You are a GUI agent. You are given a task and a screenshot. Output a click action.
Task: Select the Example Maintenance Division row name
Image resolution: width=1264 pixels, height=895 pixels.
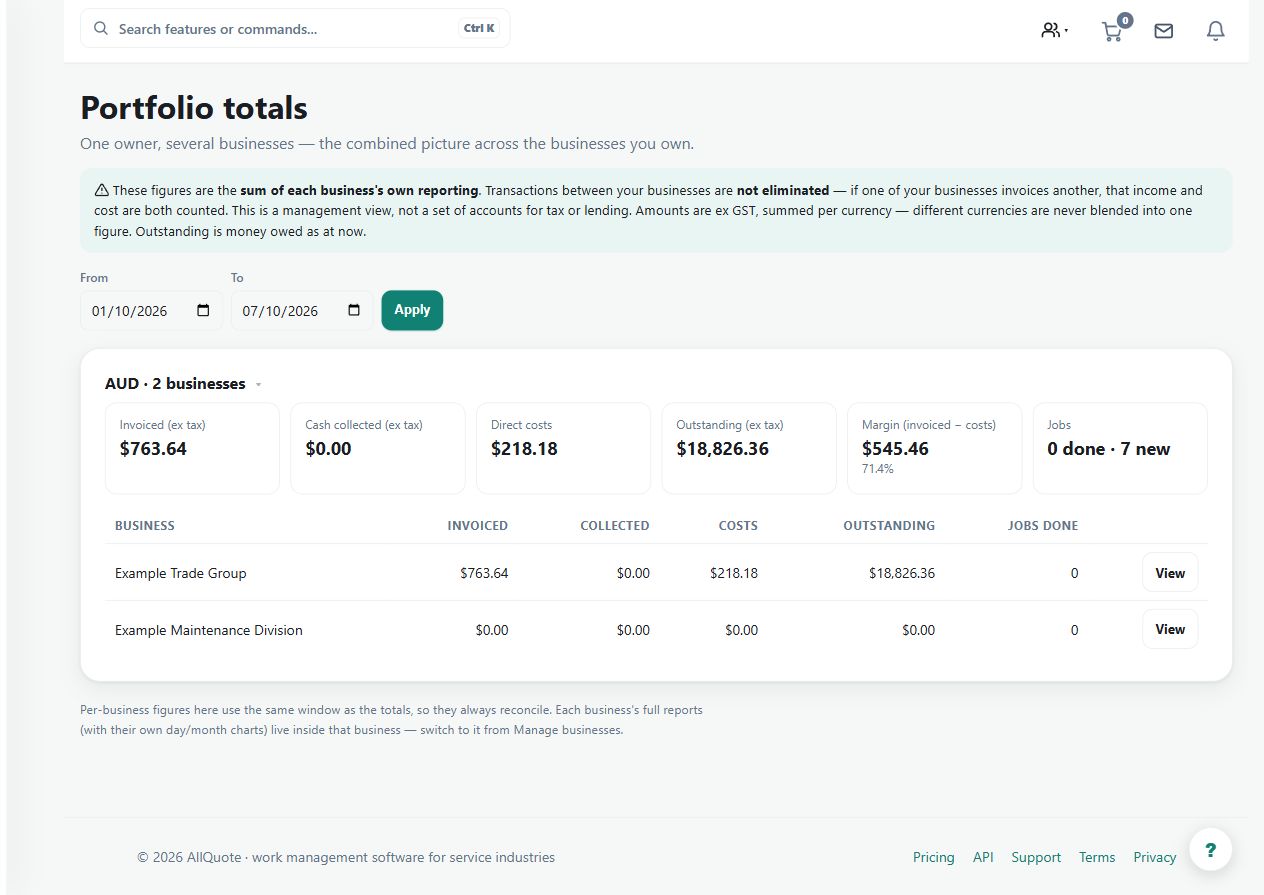[209, 630]
